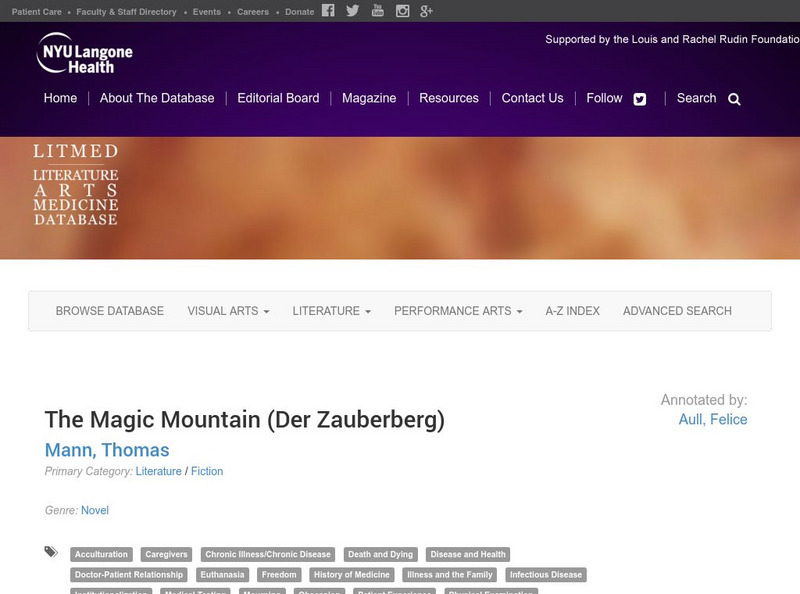800x594 pixels.
Task: Select the Euthanasia keyword tag
Action: (x=222, y=574)
